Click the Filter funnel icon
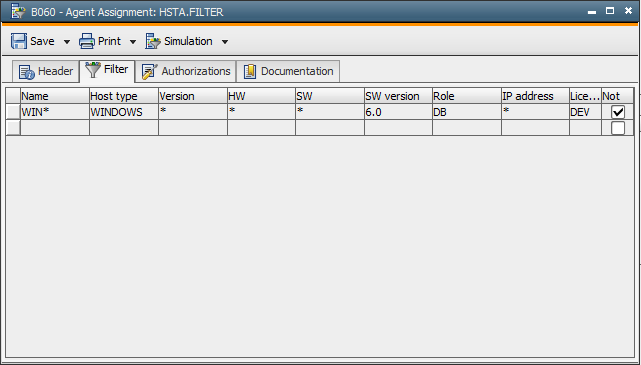 pyautogui.click(x=93, y=70)
